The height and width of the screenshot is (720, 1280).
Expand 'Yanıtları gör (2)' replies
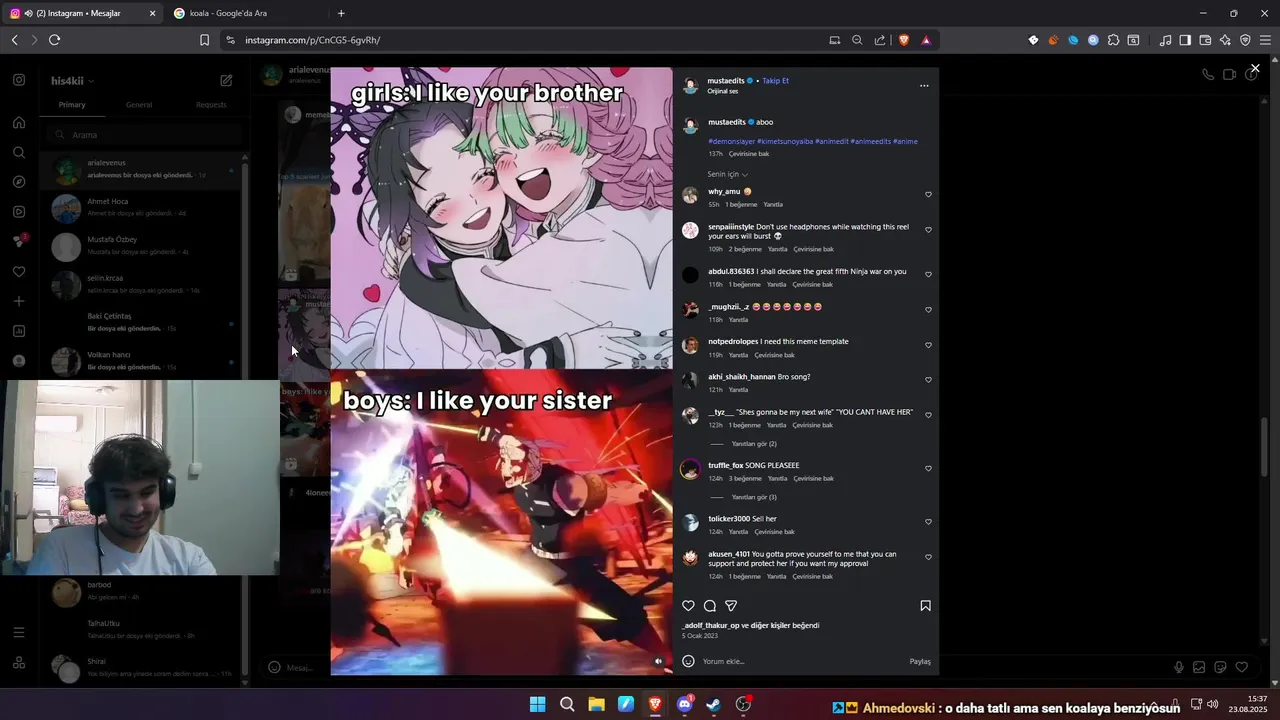pyautogui.click(x=754, y=444)
